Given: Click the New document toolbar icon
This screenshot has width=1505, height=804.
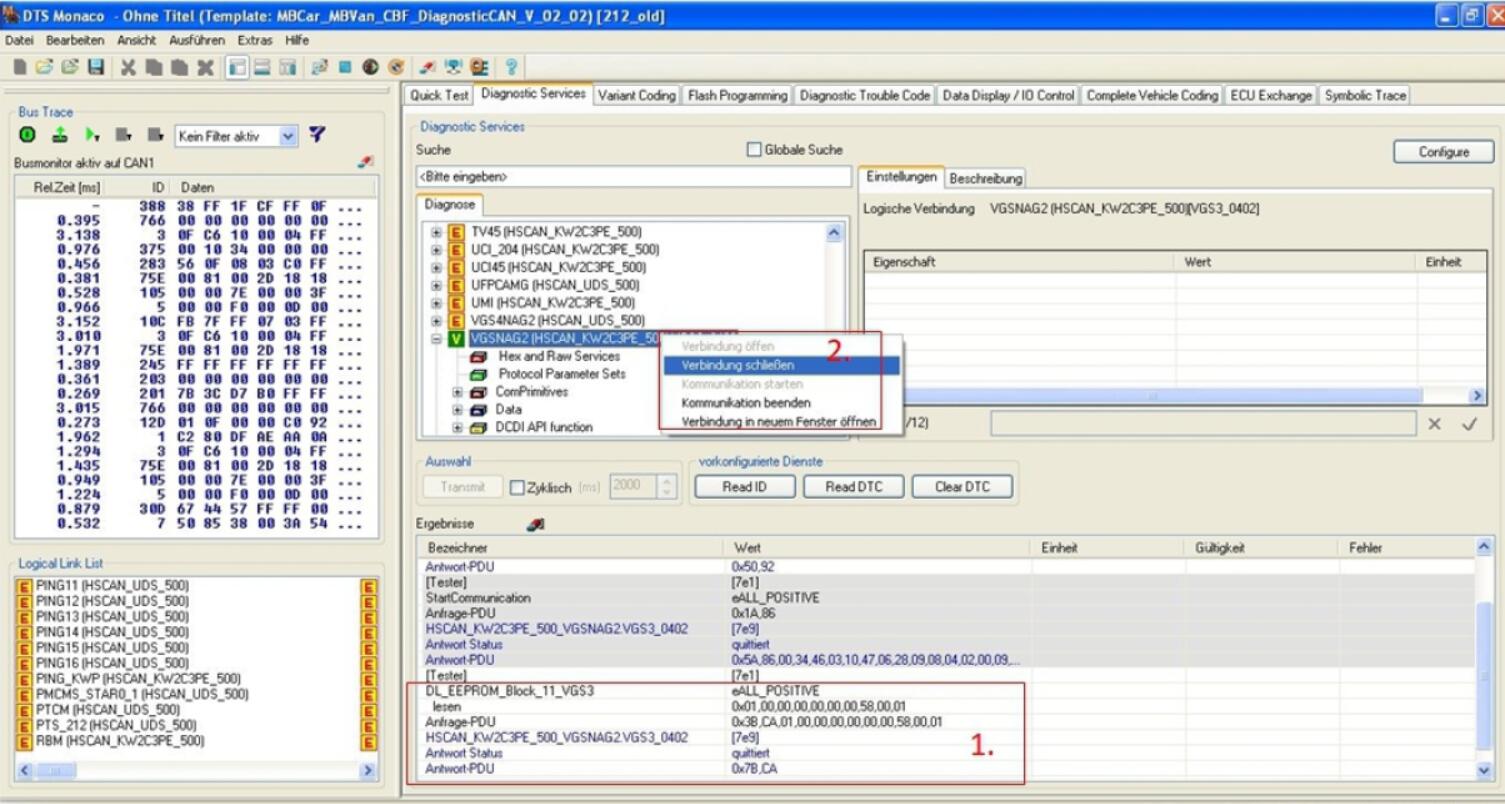Looking at the screenshot, I should (x=18, y=66).
